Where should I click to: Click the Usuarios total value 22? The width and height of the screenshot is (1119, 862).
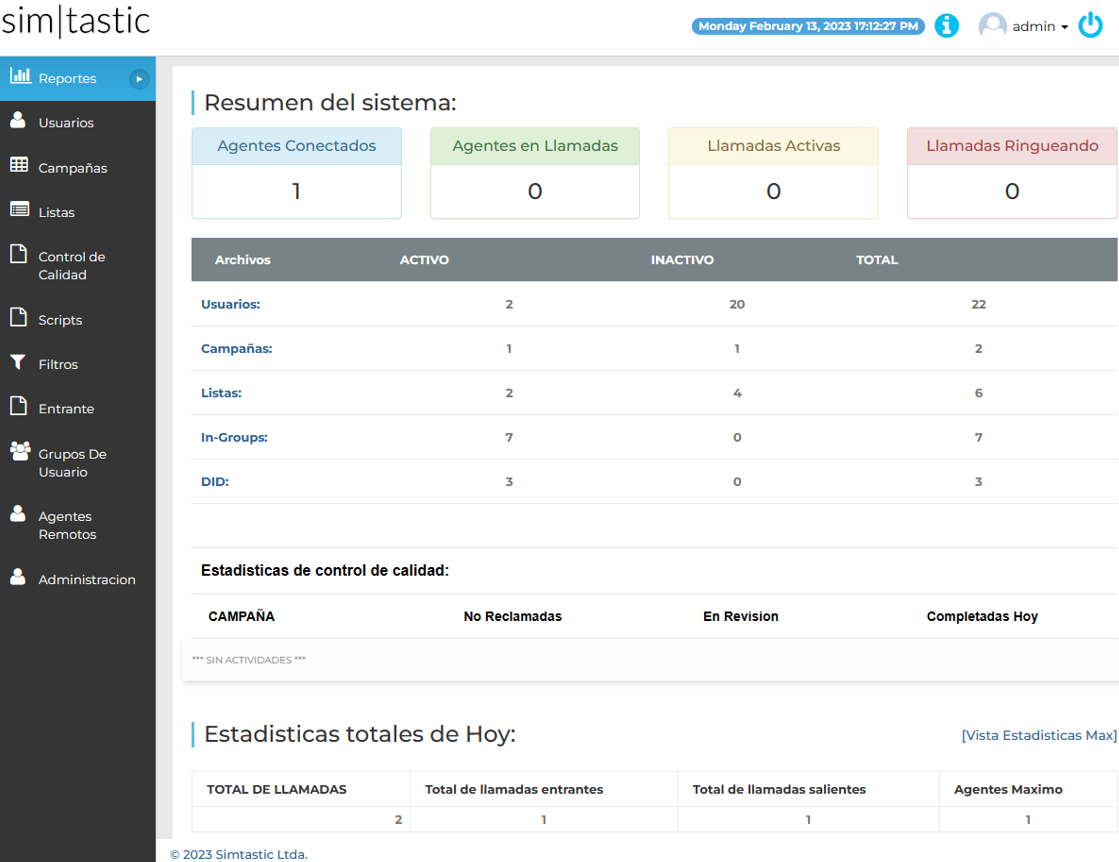tap(978, 304)
